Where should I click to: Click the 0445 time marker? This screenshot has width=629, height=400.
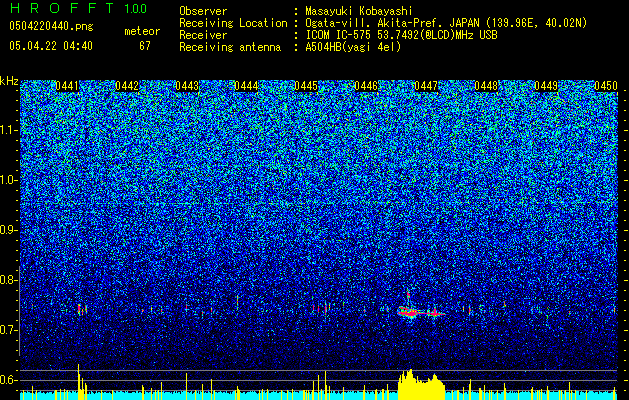(306, 86)
